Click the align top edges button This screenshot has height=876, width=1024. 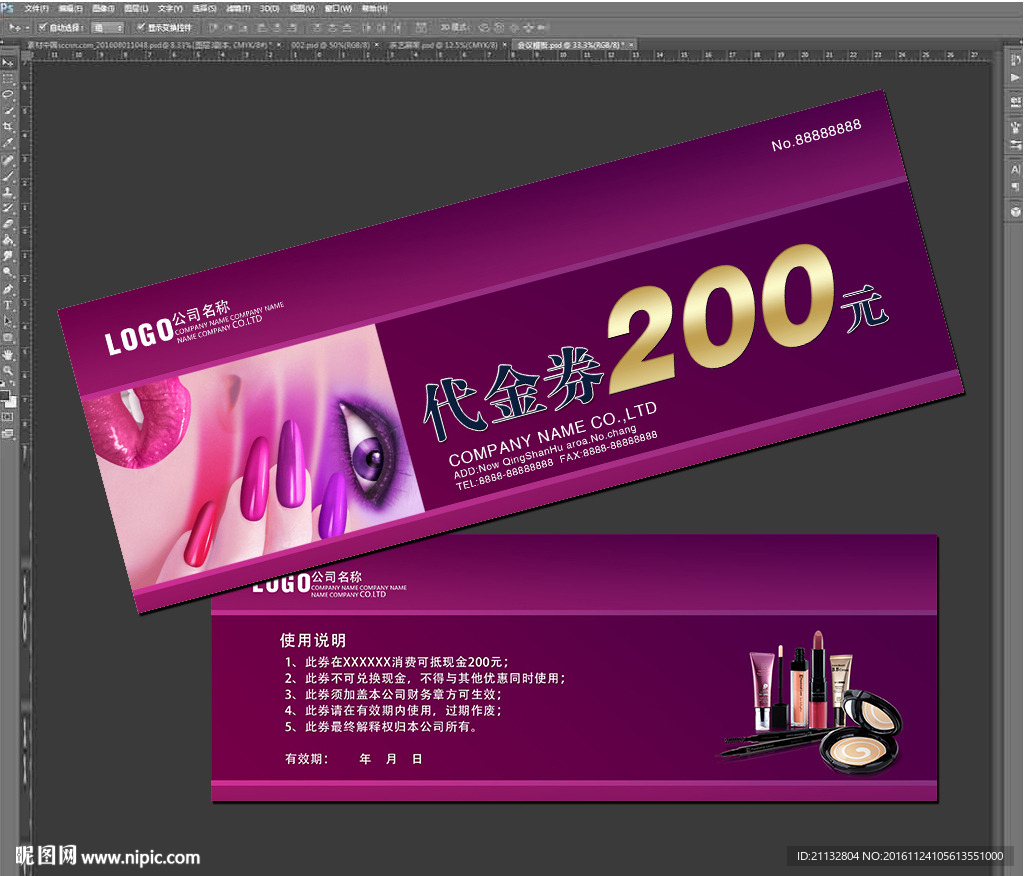(x=212, y=27)
